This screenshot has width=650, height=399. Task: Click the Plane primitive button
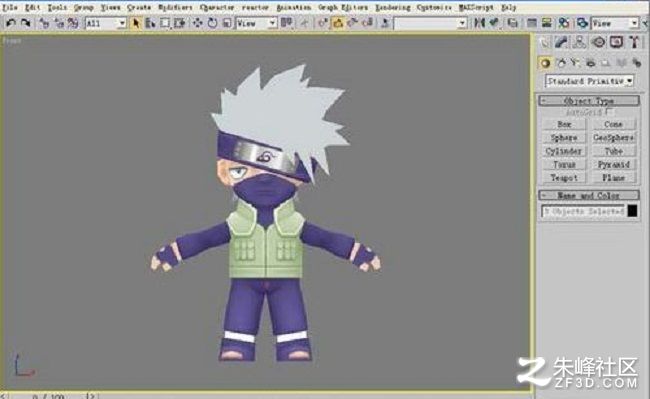tap(614, 178)
